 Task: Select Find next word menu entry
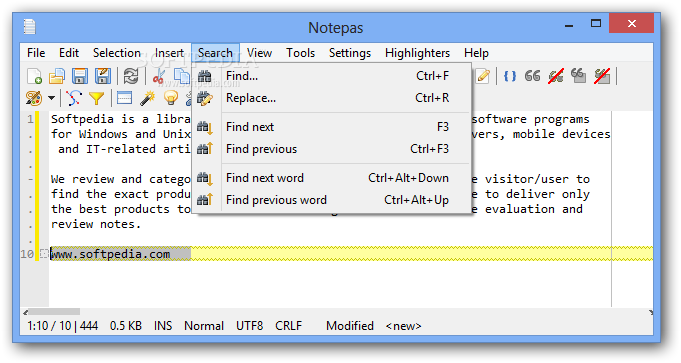tap(332, 178)
